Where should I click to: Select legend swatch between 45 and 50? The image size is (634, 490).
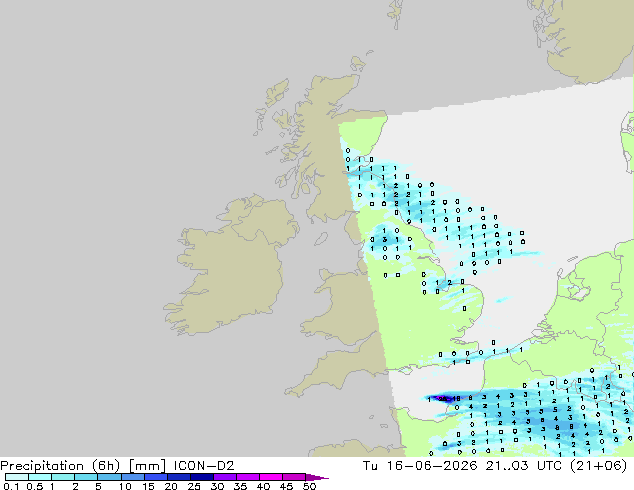pos(294,477)
